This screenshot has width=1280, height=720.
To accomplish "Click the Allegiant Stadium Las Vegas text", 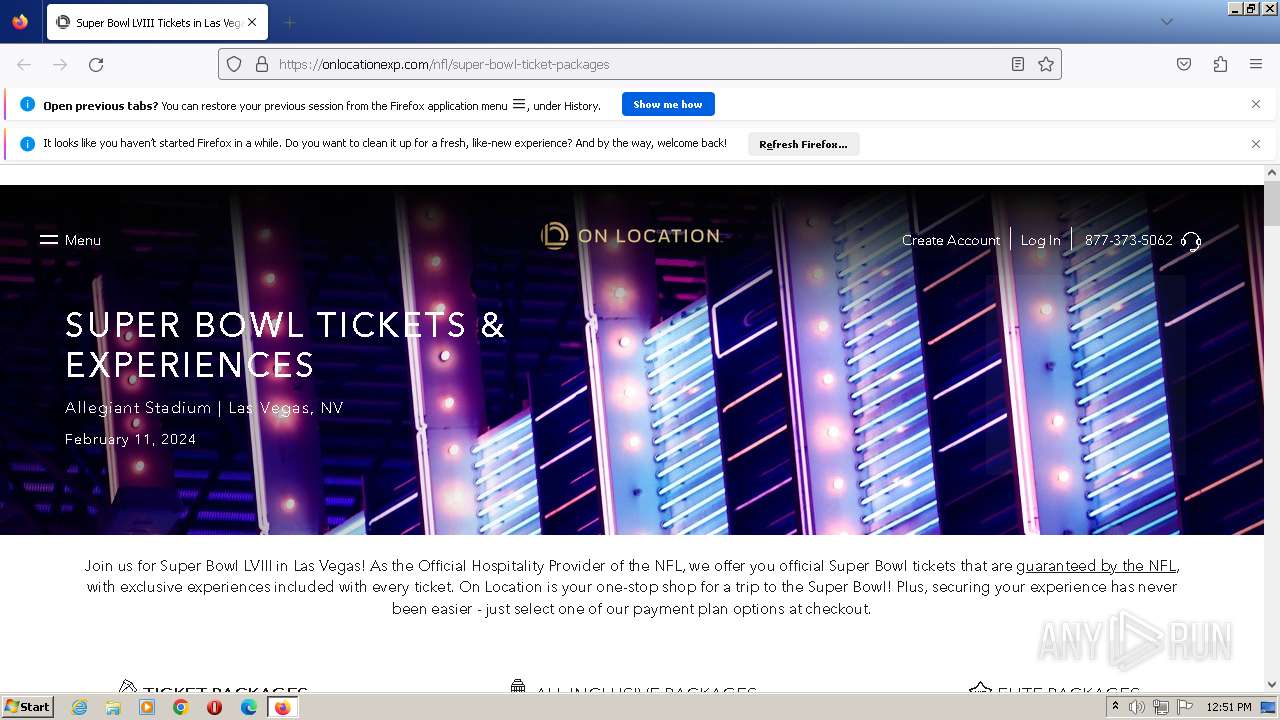I will click(204, 408).
